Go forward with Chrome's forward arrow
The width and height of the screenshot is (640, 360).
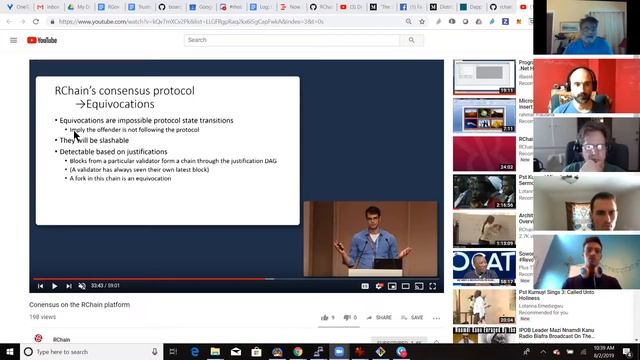pos(22,21)
